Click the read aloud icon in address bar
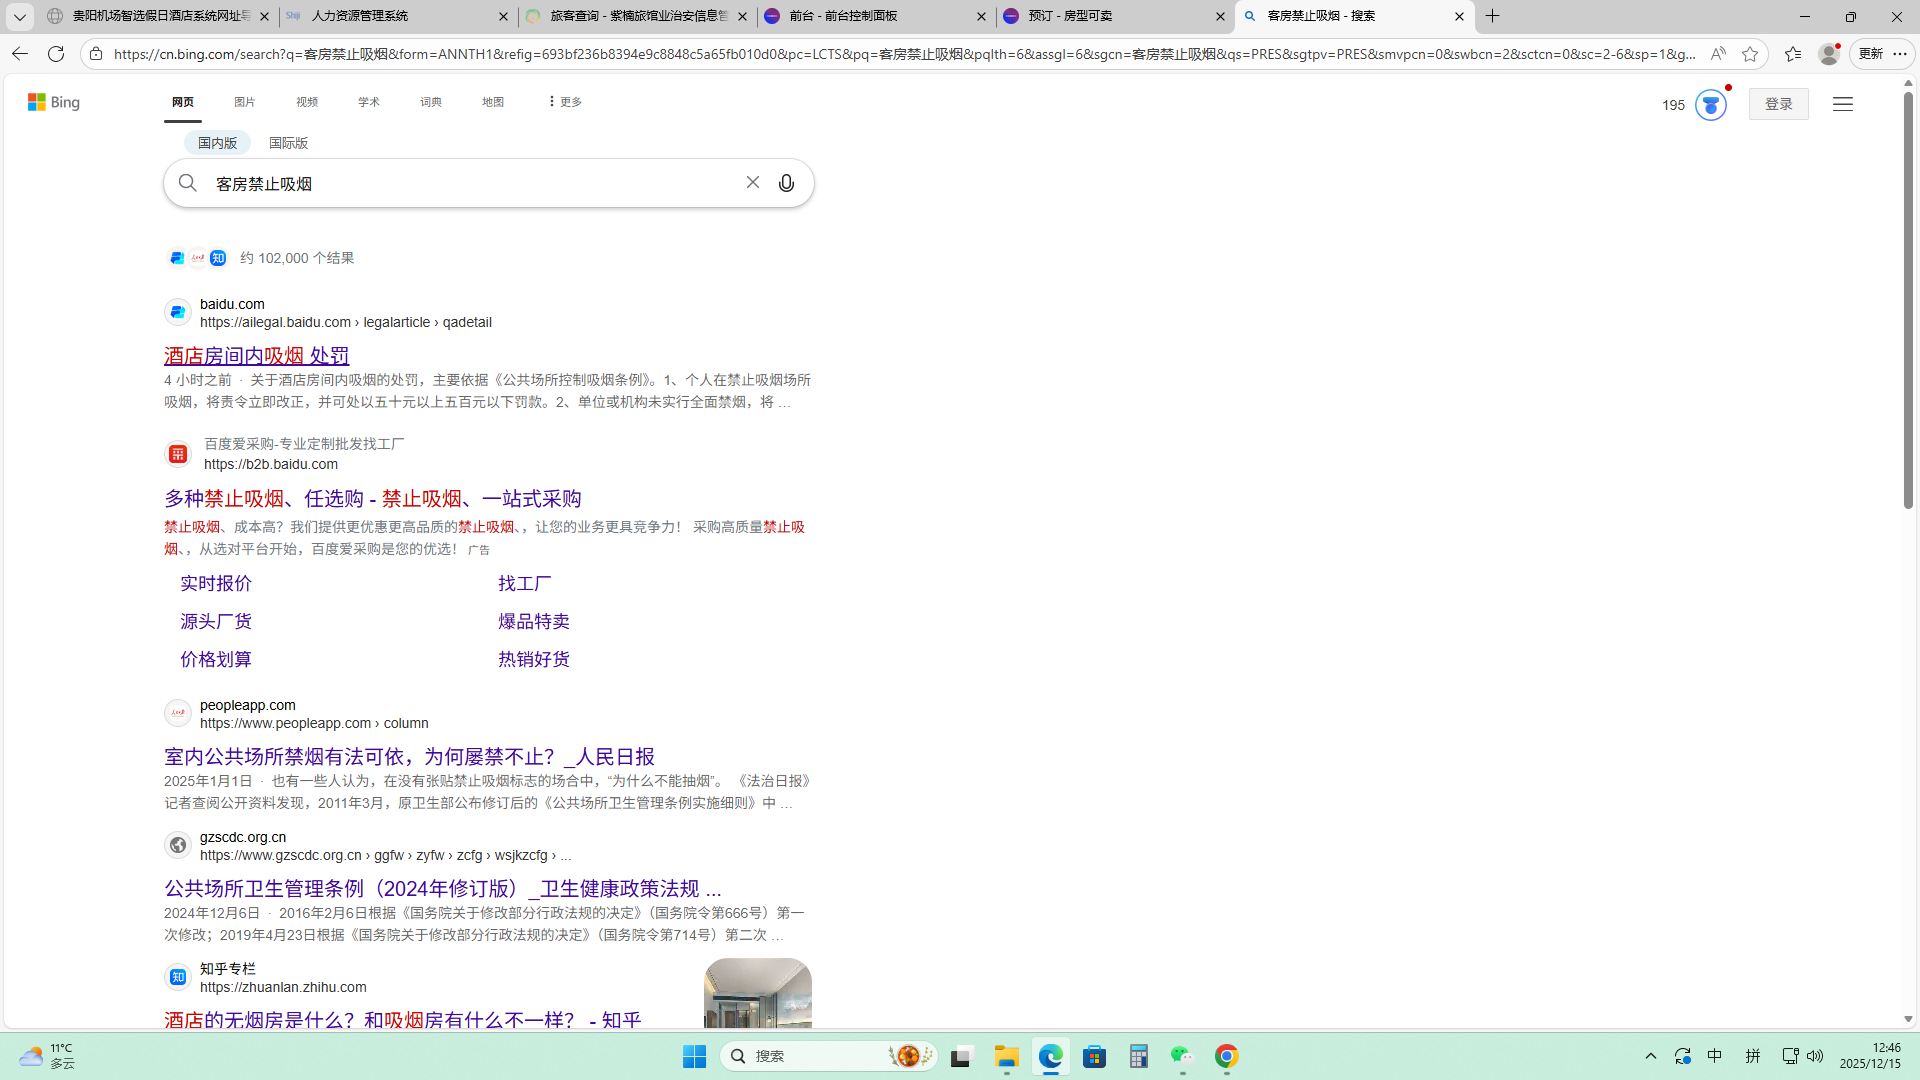 pos(1717,54)
